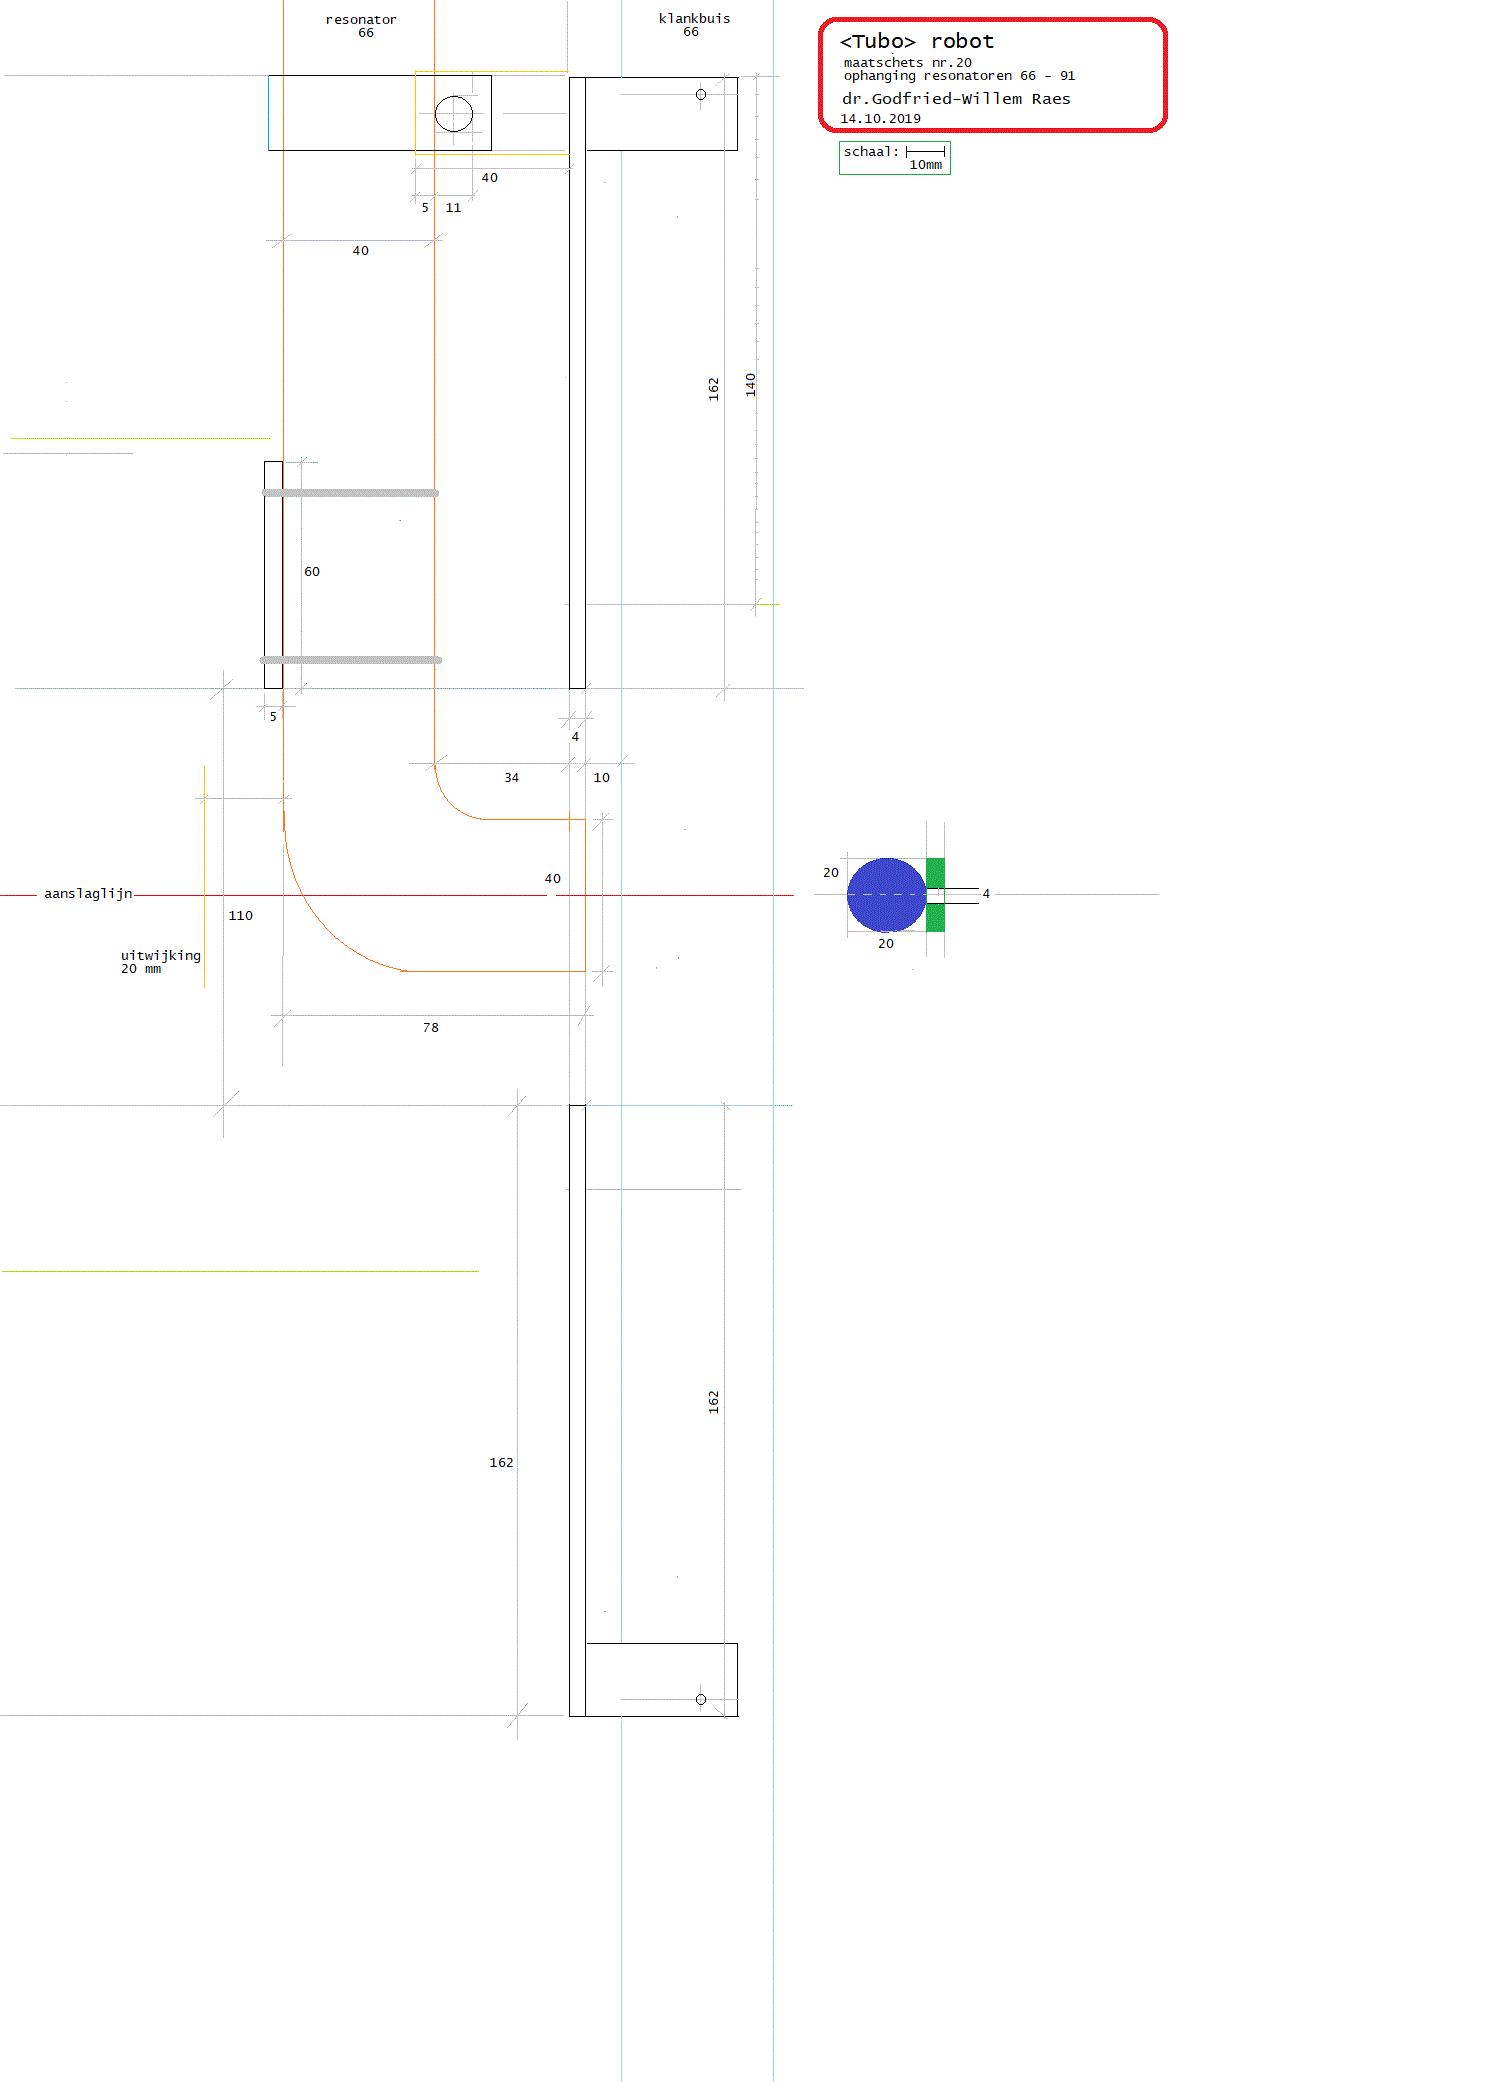Select the '<Tubo> robot' title text

tap(916, 41)
